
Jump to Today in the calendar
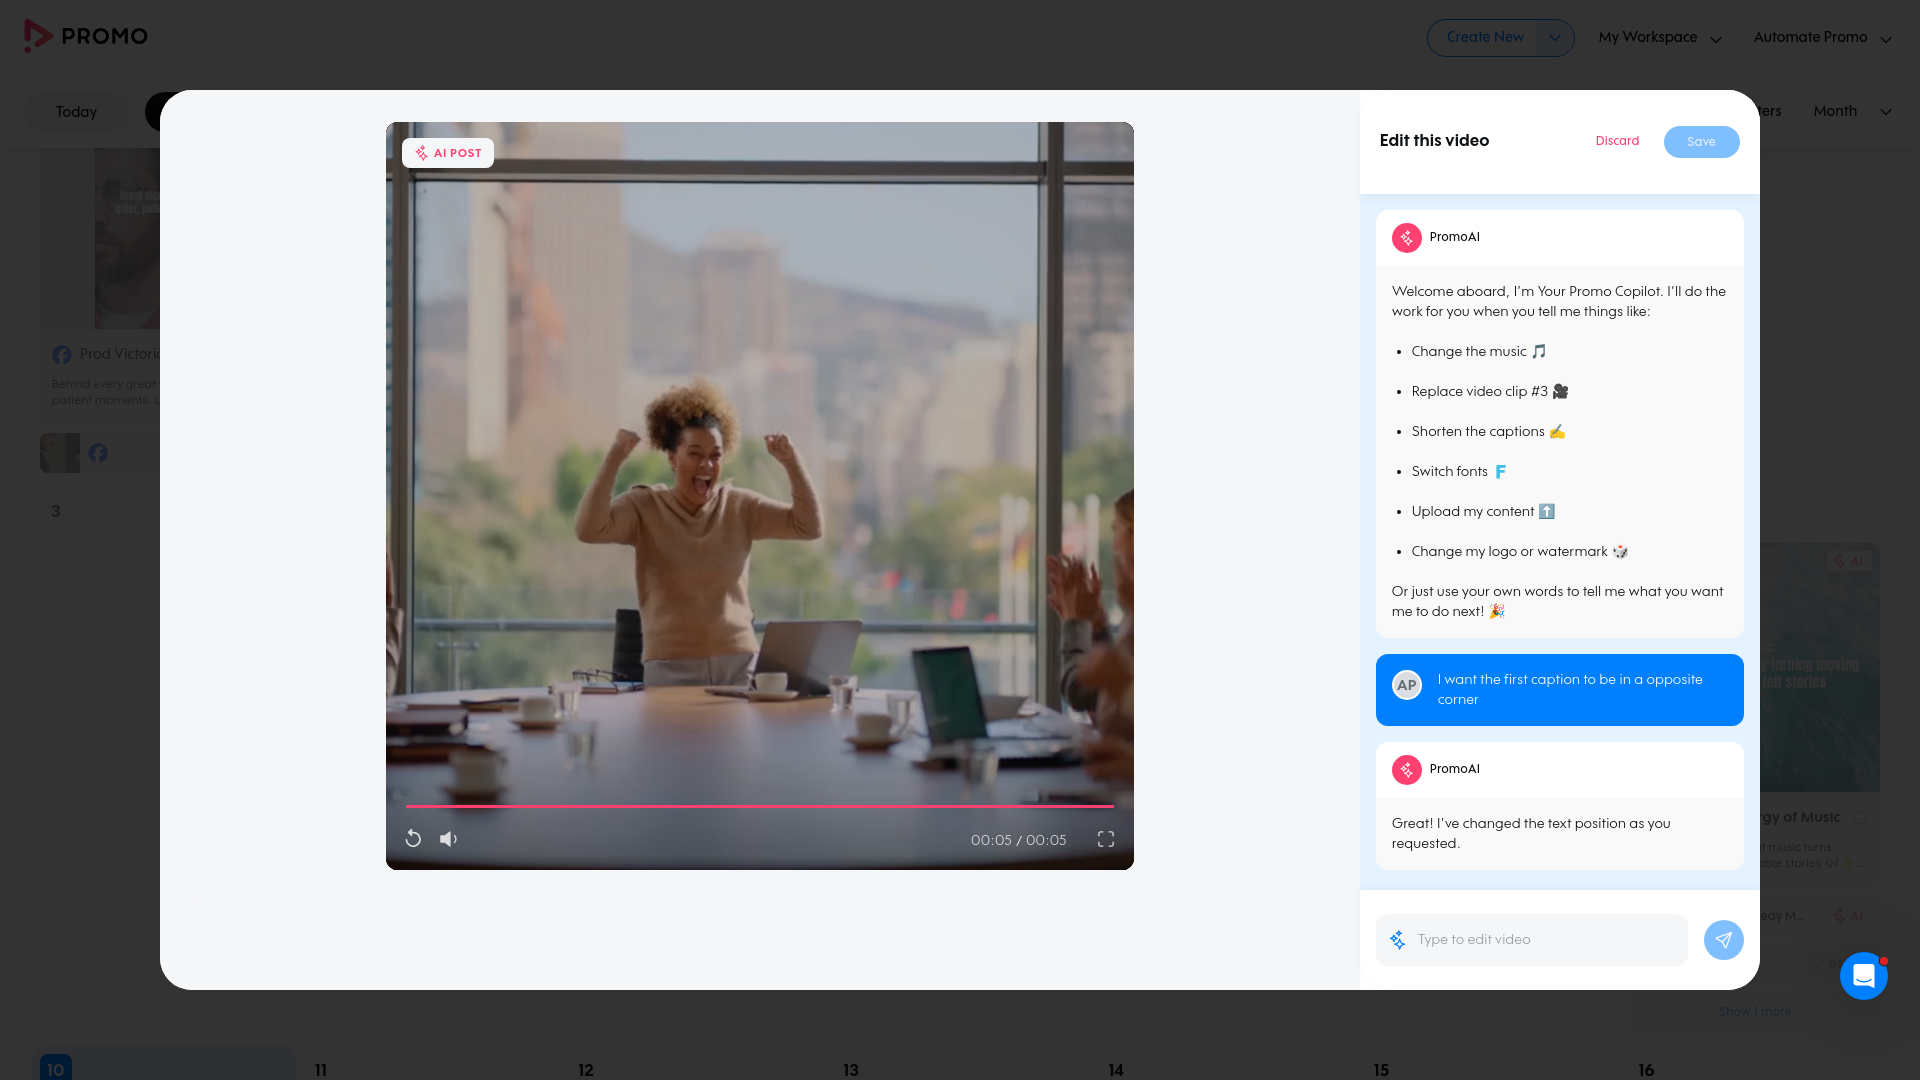tap(77, 112)
